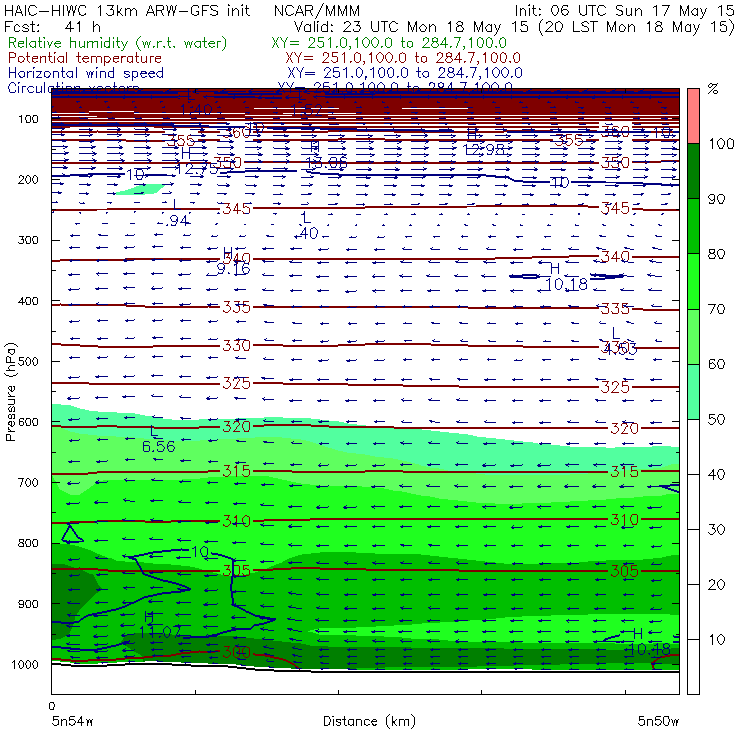Click the '5n54w' start coordinate label
The height and width of the screenshot is (740, 740).
click(x=72, y=721)
